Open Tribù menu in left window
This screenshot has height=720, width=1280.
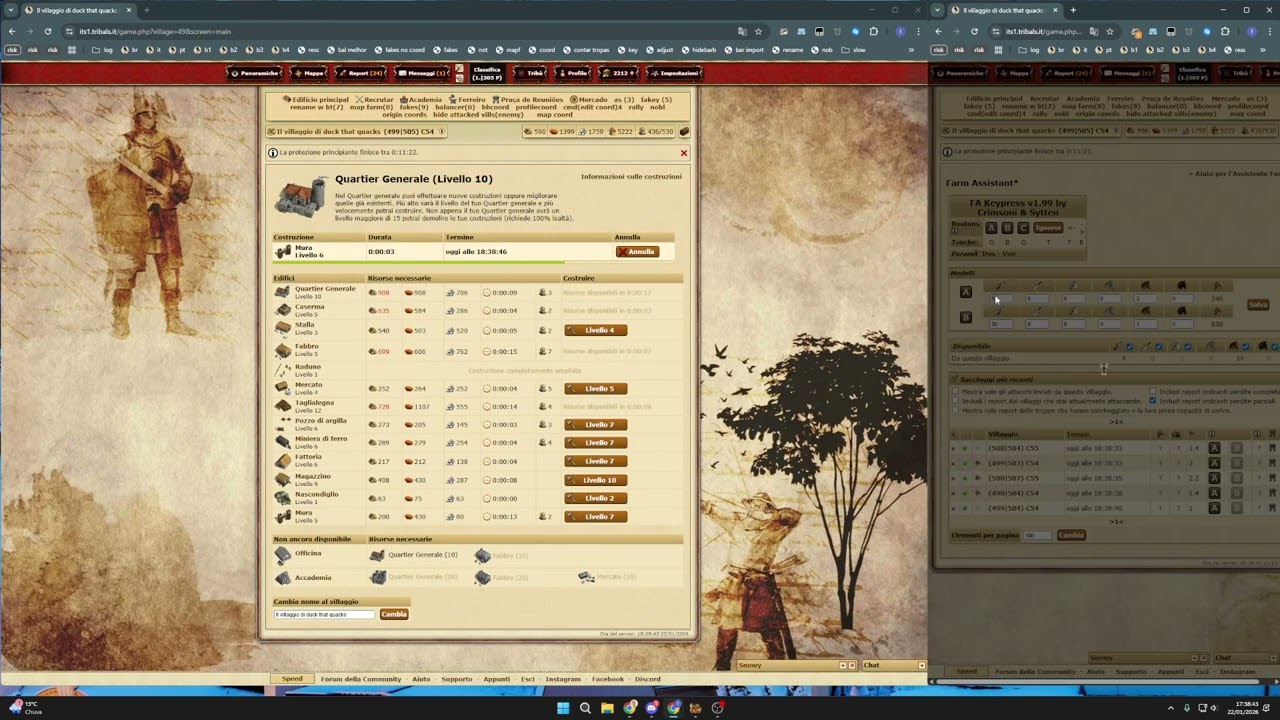click(x=531, y=73)
